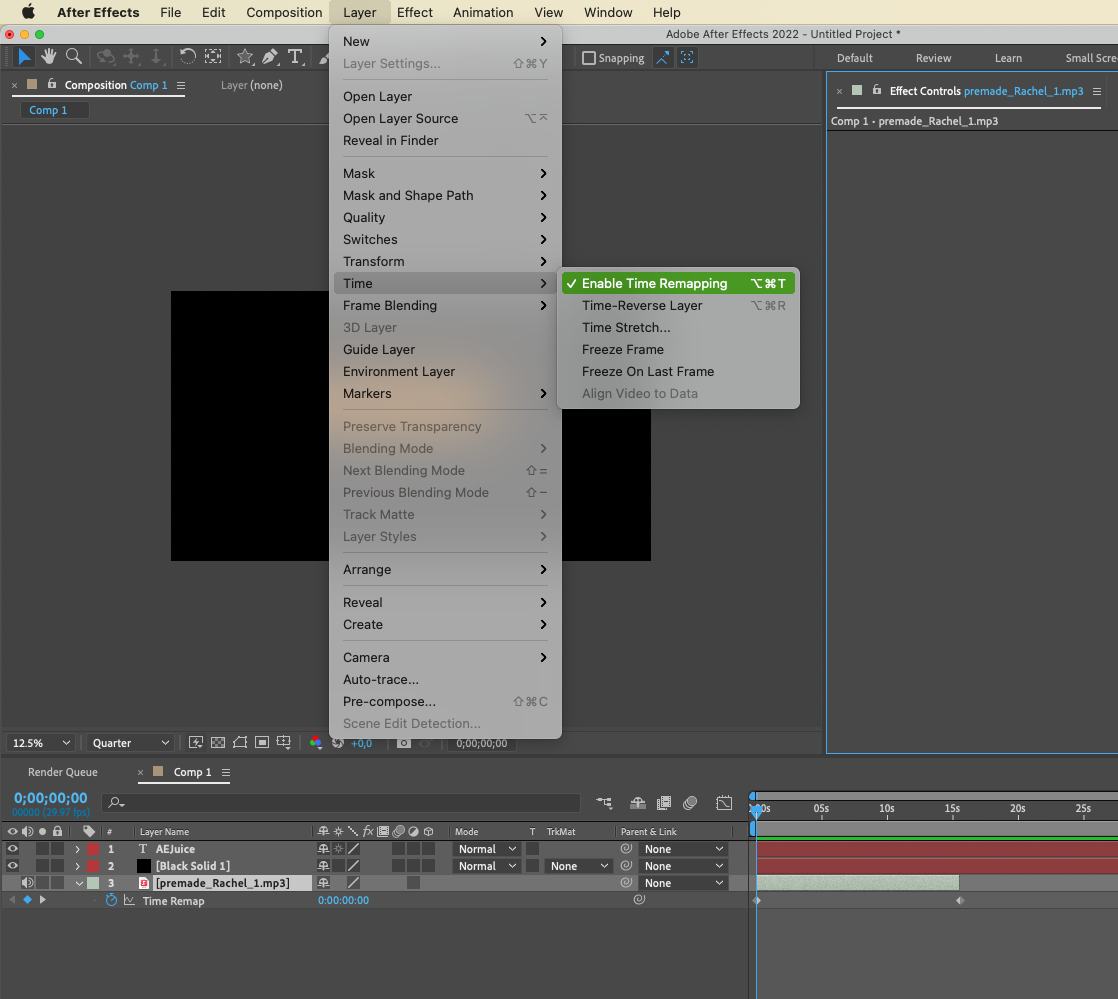Hide the AEJuice layer with eye icon
The width and height of the screenshot is (1118, 999).
pyautogui.click(x=13, y=849)
